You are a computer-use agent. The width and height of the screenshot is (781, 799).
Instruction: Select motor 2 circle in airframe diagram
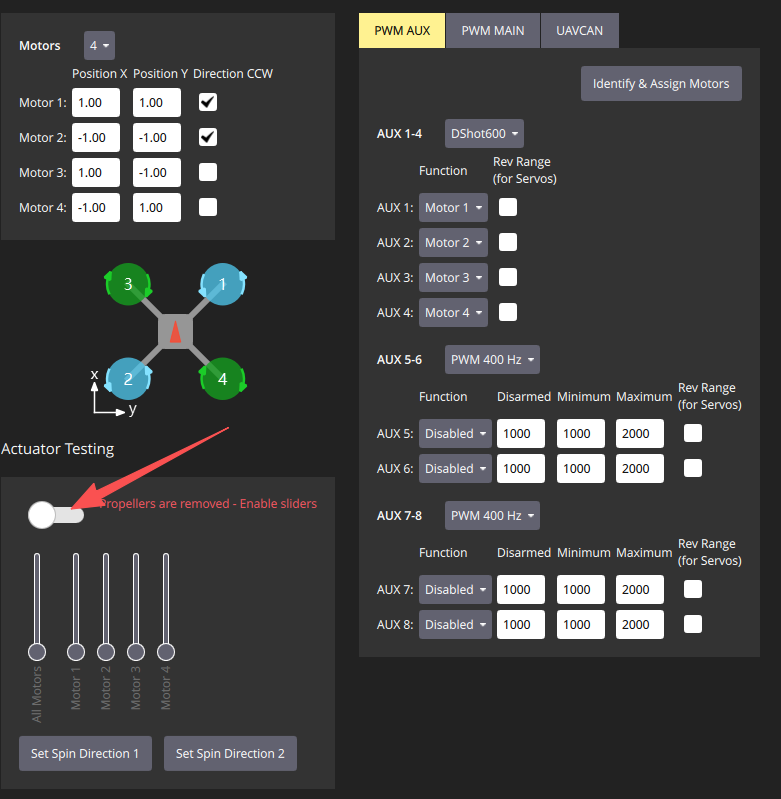128,379
